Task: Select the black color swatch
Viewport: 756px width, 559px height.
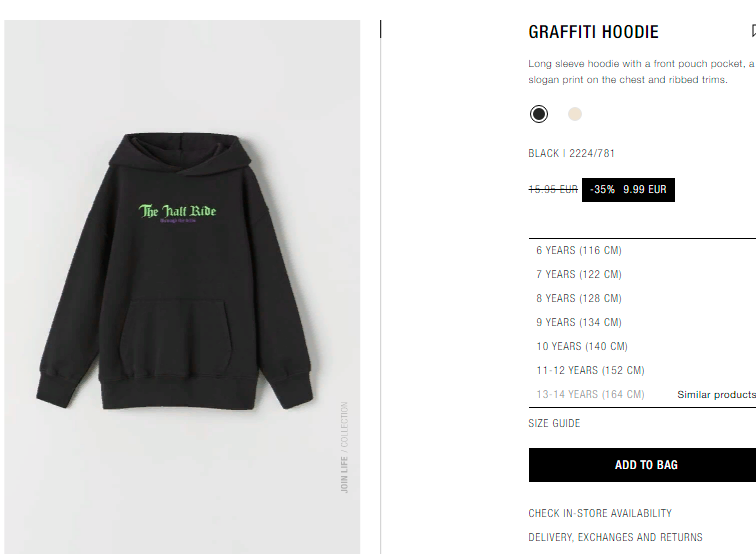Action: (x=539, y=114)
